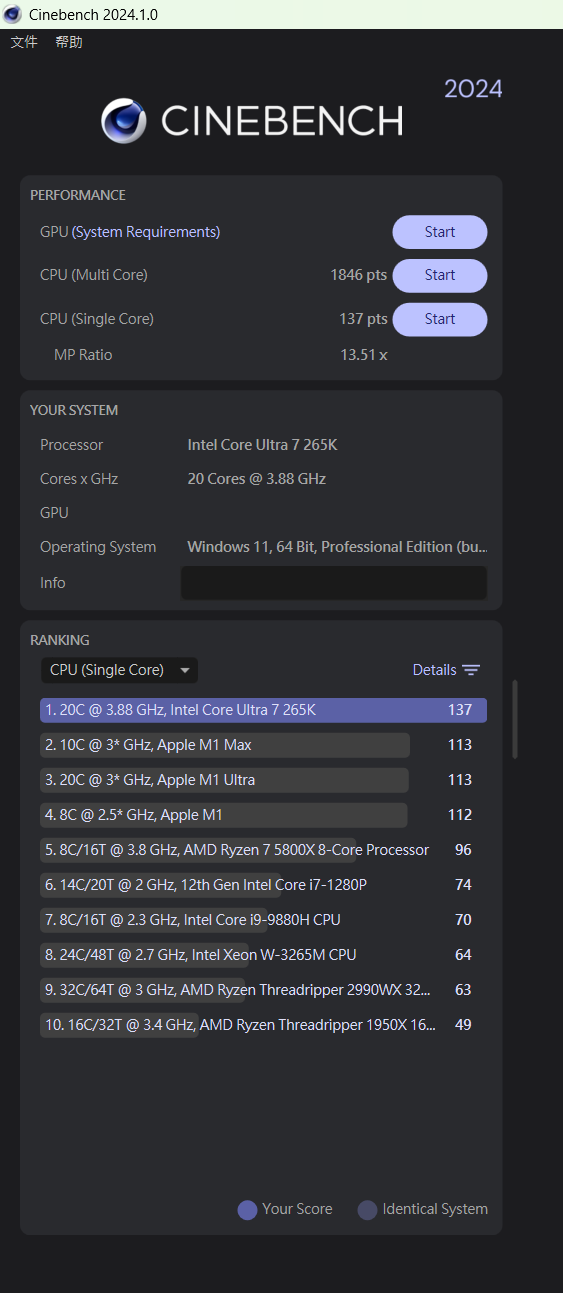
Task: Select ranking row Apple M1 Max
Action: [x=263, y=745]
